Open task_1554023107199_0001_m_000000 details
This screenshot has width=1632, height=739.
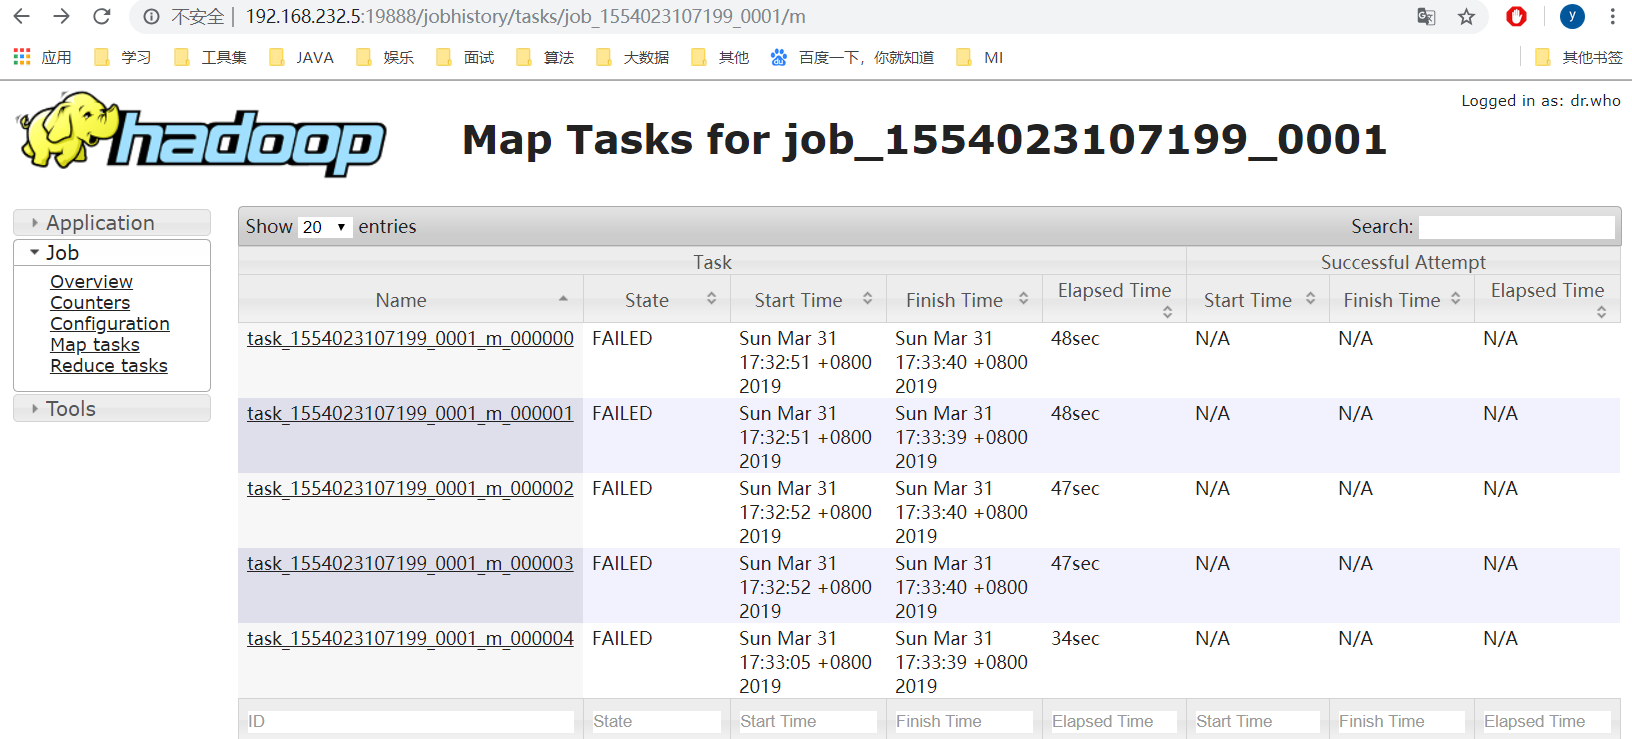click(410, 338)
